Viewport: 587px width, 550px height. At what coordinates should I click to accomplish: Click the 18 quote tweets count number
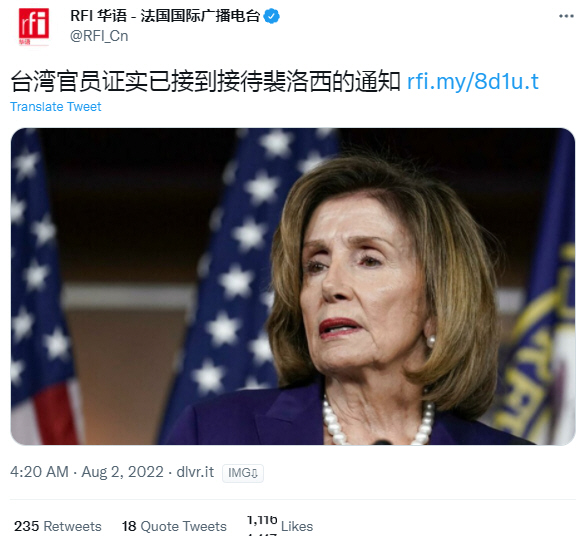click(x=129, y=526)
